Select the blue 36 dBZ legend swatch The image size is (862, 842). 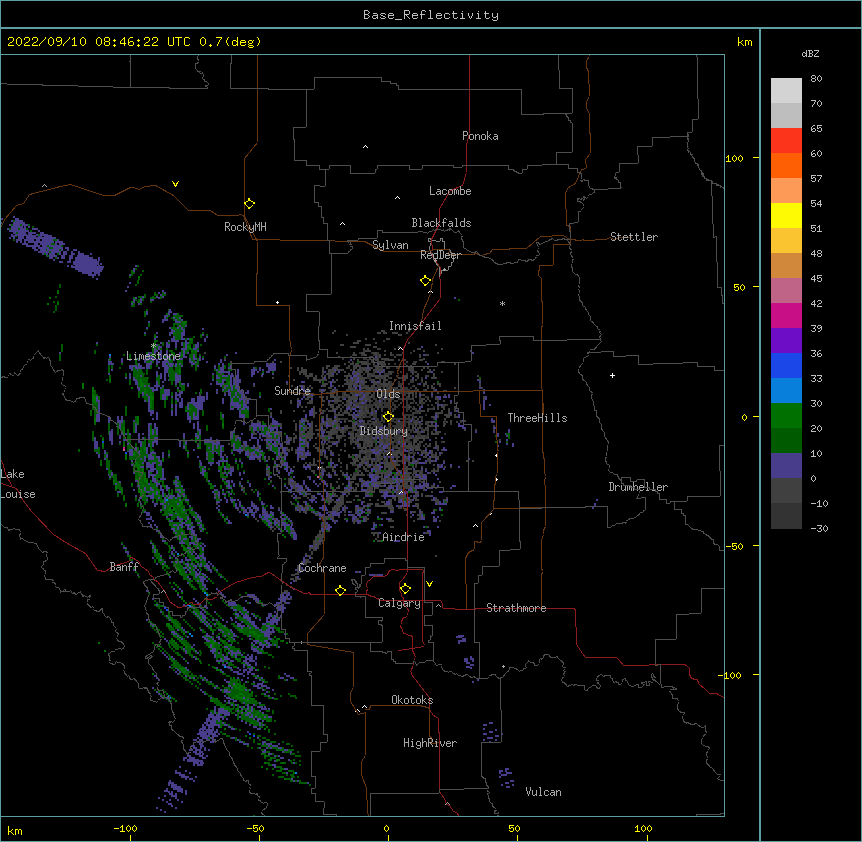point(786,365)
